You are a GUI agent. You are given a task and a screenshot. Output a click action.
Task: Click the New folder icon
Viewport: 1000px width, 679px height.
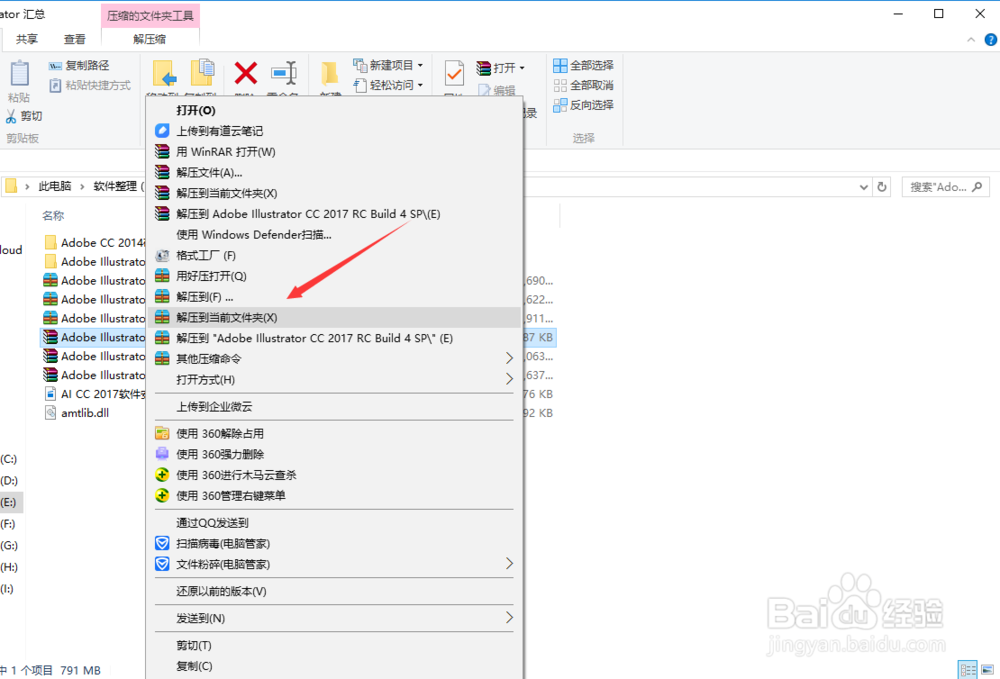click(329, 74)
